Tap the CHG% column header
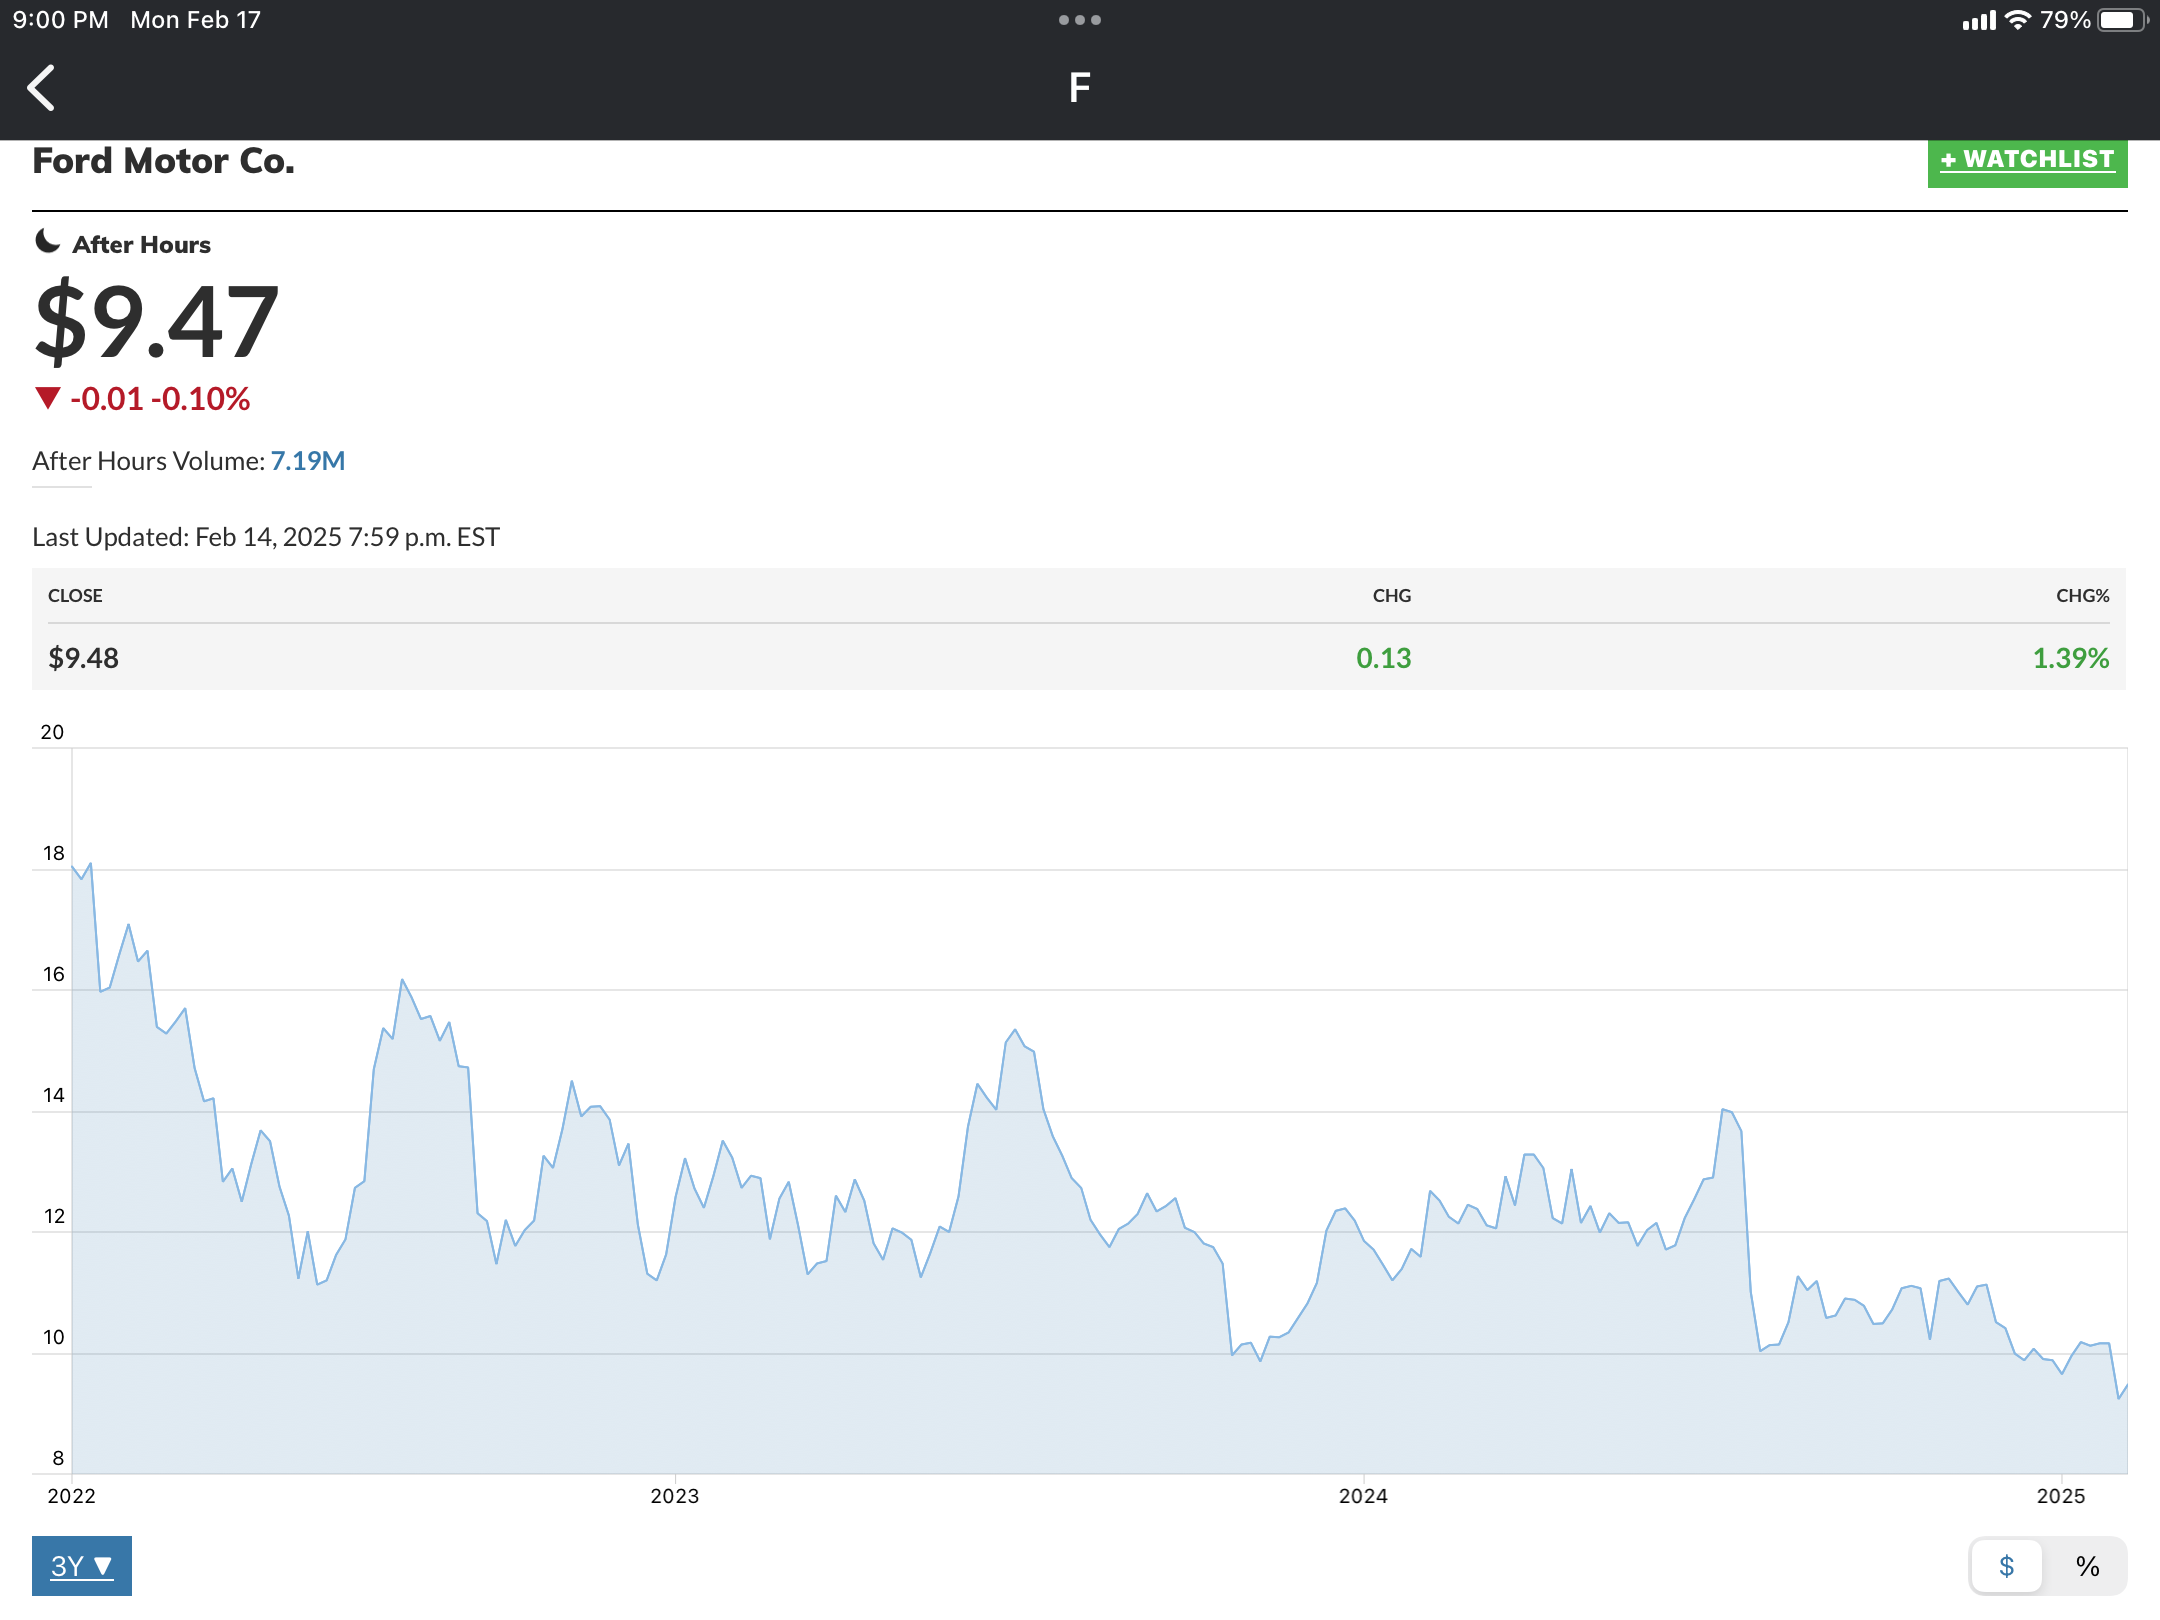This screenshot has width=2160, height=1620. [2083, 596]
